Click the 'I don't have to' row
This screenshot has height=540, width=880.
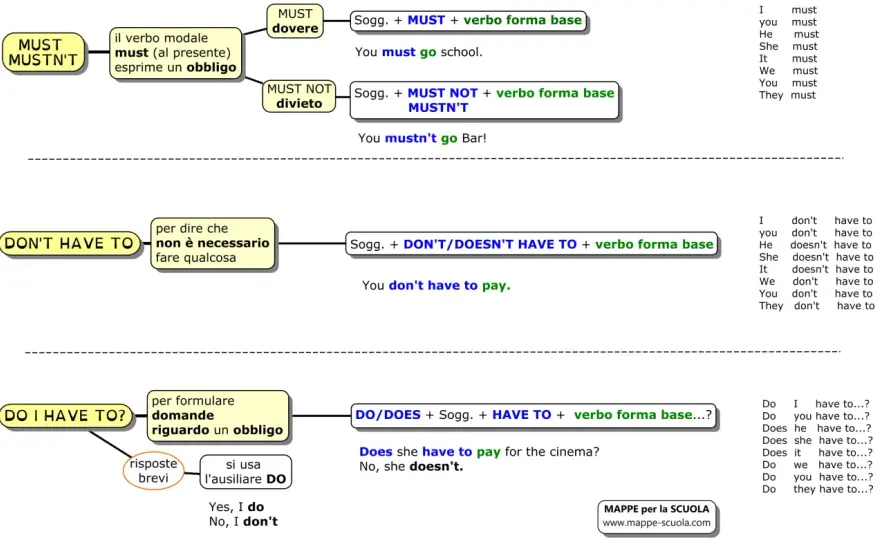pos(815,221)
